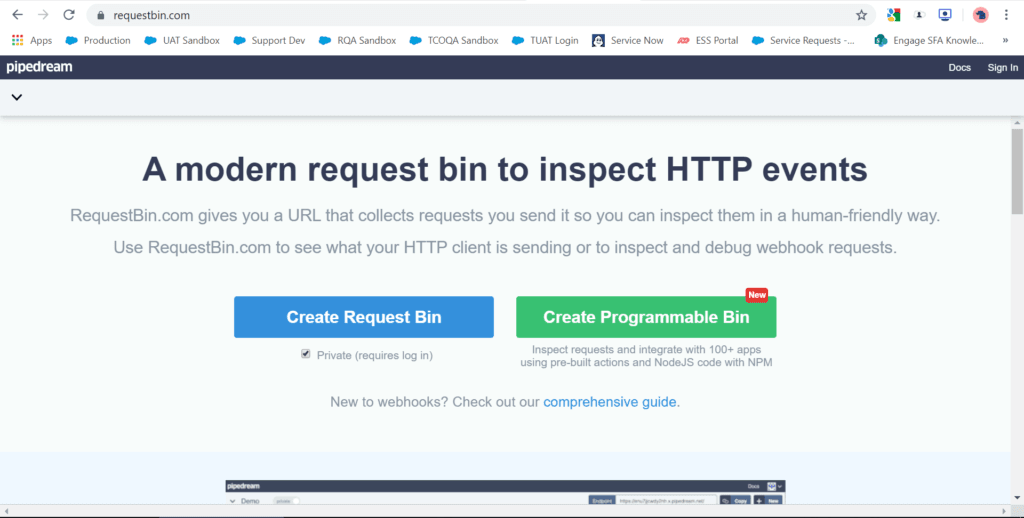The width and height of the screenshot is (1024, 518).
Task: Click the red New badge
Action: [x=757, y=295]
